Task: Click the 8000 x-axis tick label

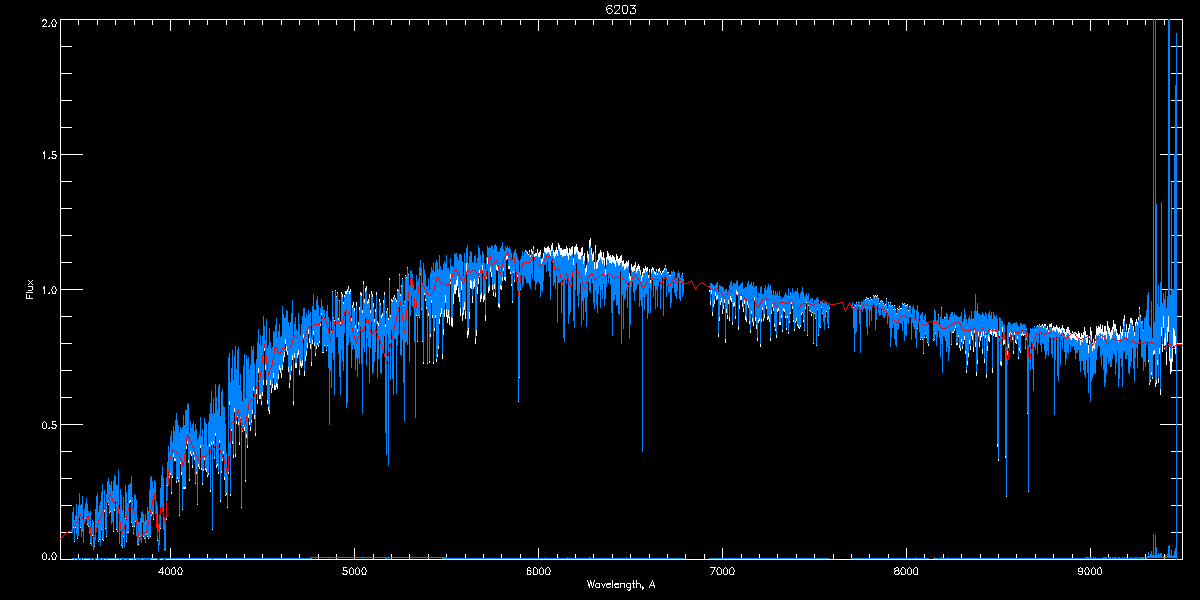Action: tap(906, 571)
